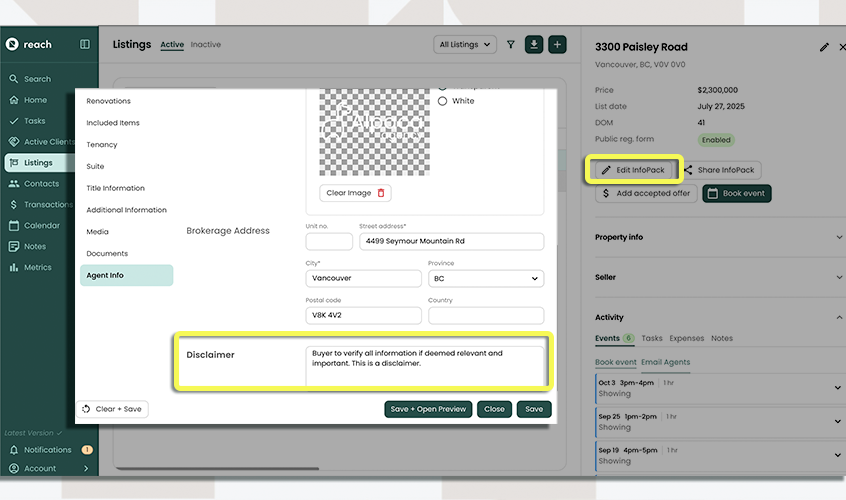Open the All Listings dropdown

pos(466,45)
